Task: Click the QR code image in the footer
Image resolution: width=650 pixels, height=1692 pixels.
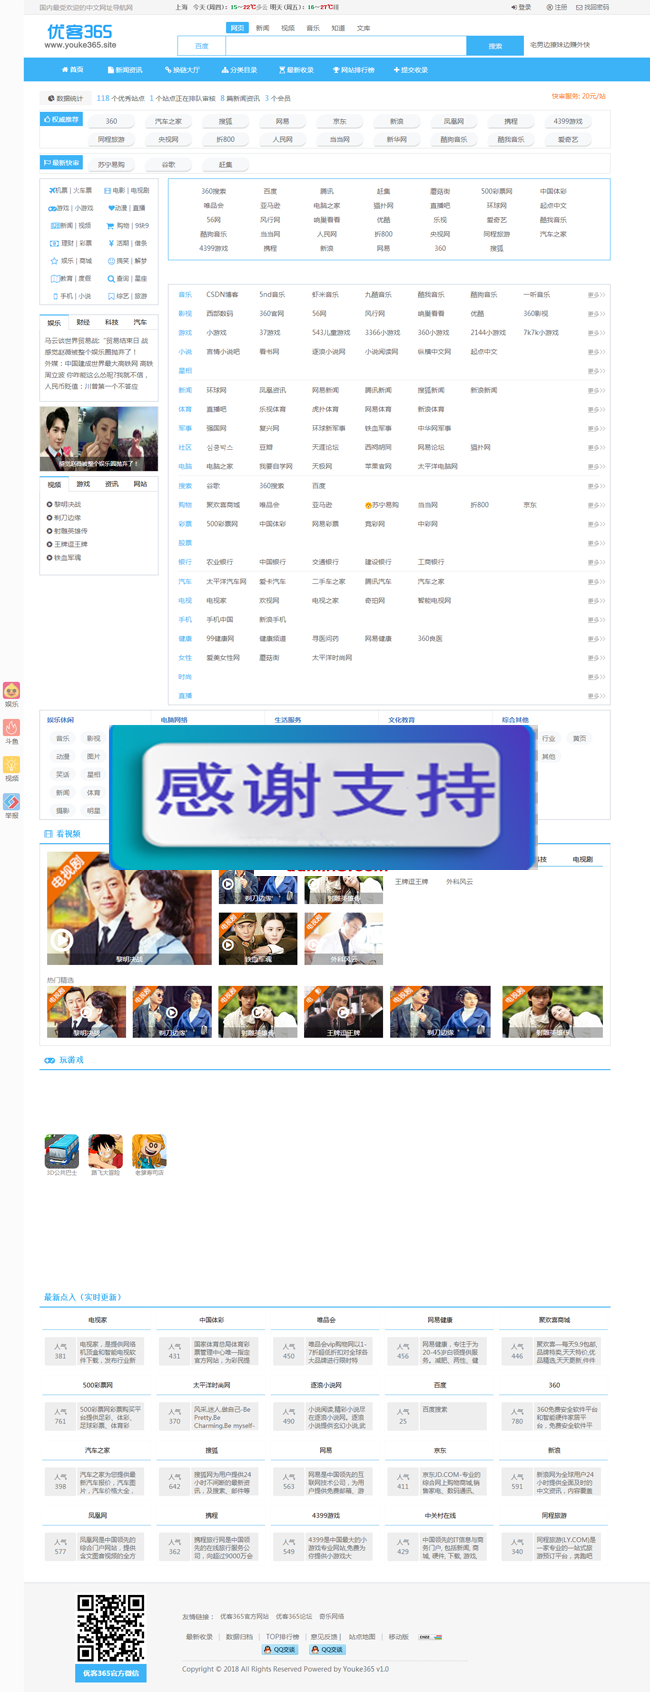Action: tap(111, 1629)
